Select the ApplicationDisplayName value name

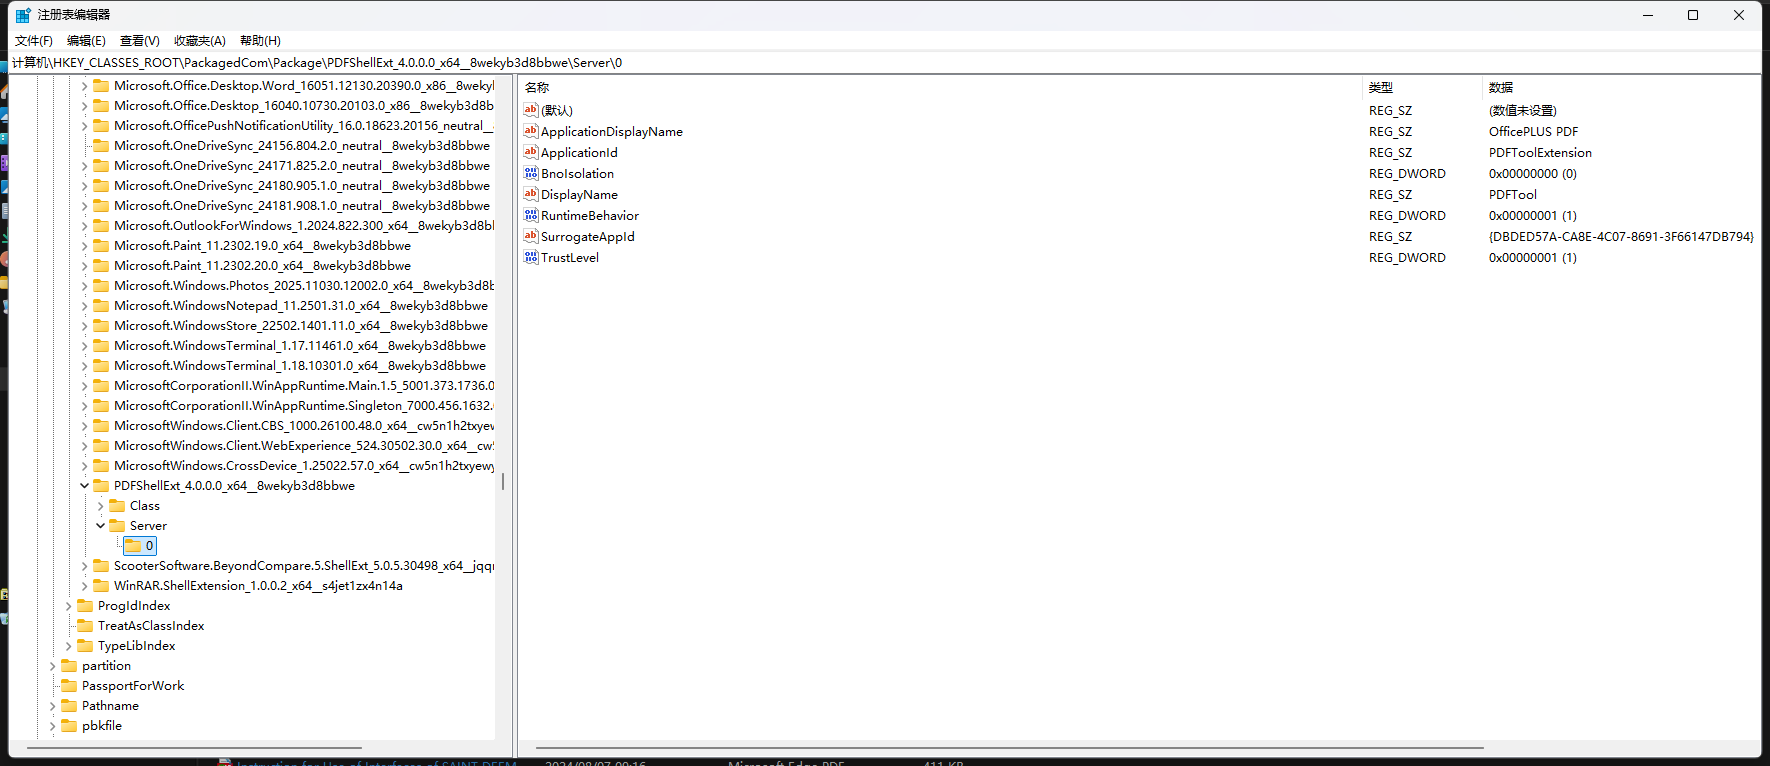coord(612,131)
